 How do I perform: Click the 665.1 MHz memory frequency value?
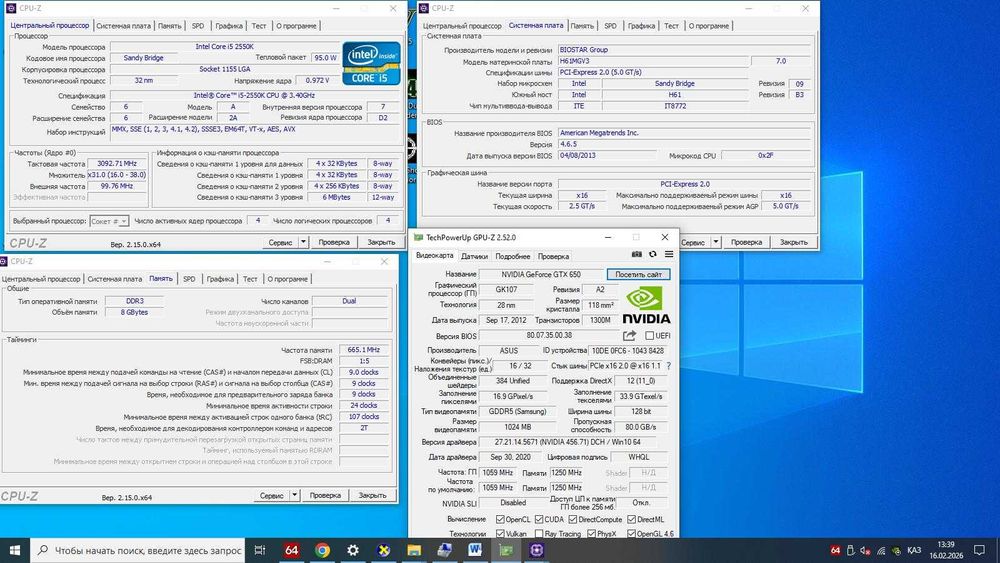coord(364,350)
